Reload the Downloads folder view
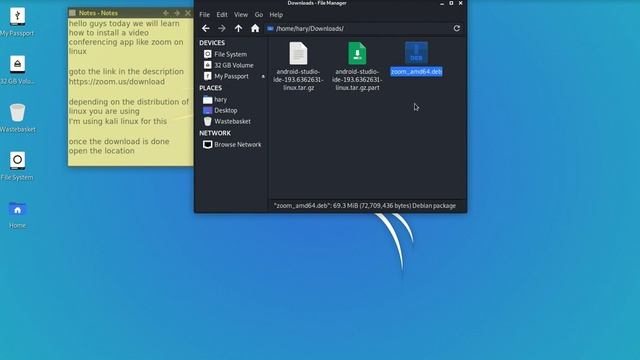This screenshot has width=640, height=360. click(457, 28)
